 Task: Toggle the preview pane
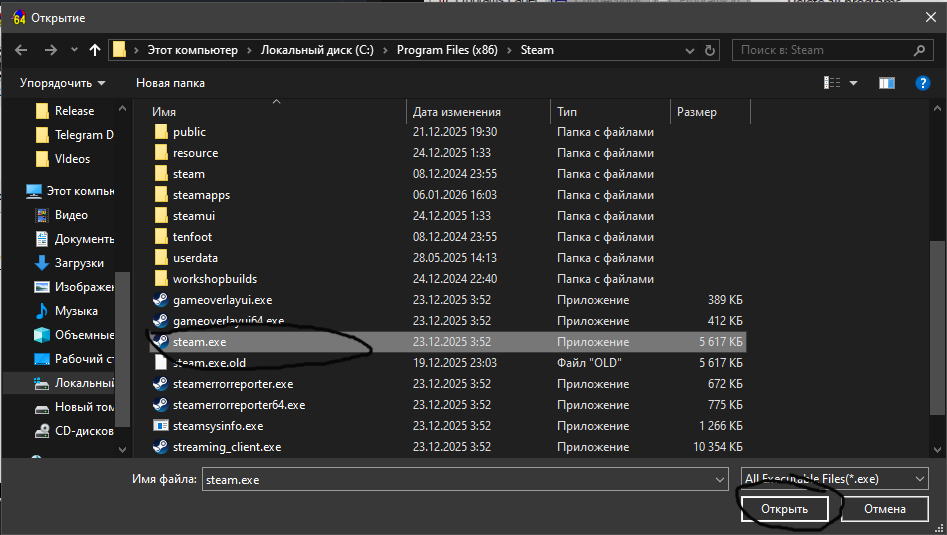(x=887, y=83)
